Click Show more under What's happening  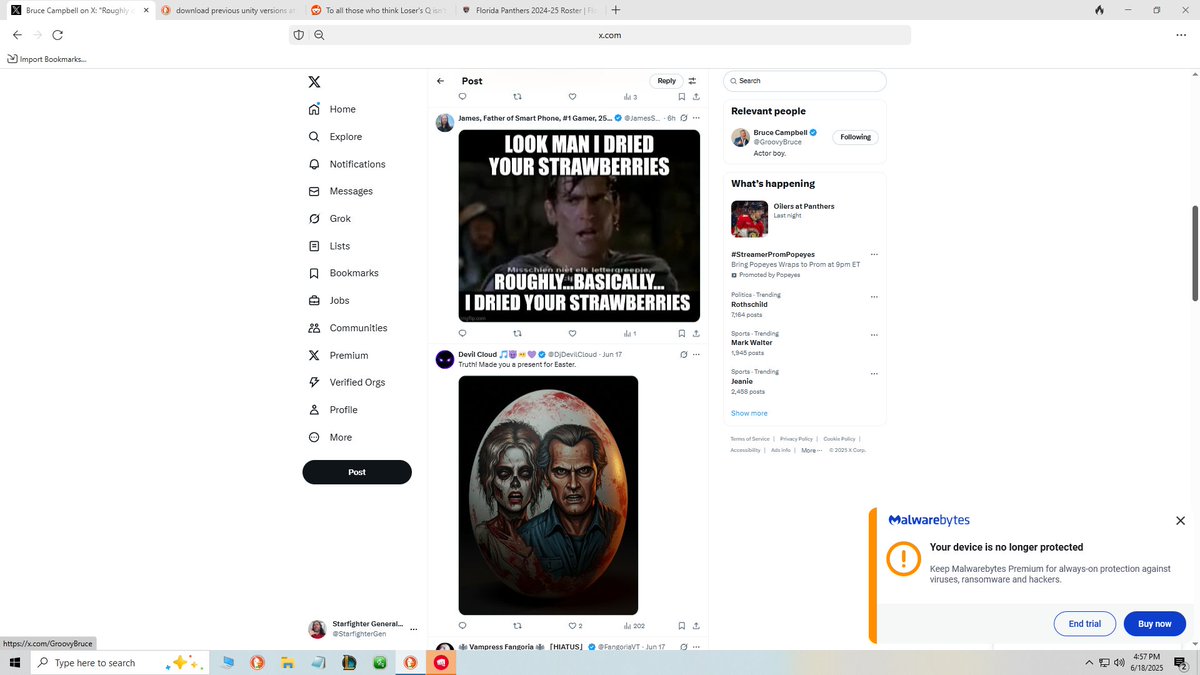click(x=748, y=412)
